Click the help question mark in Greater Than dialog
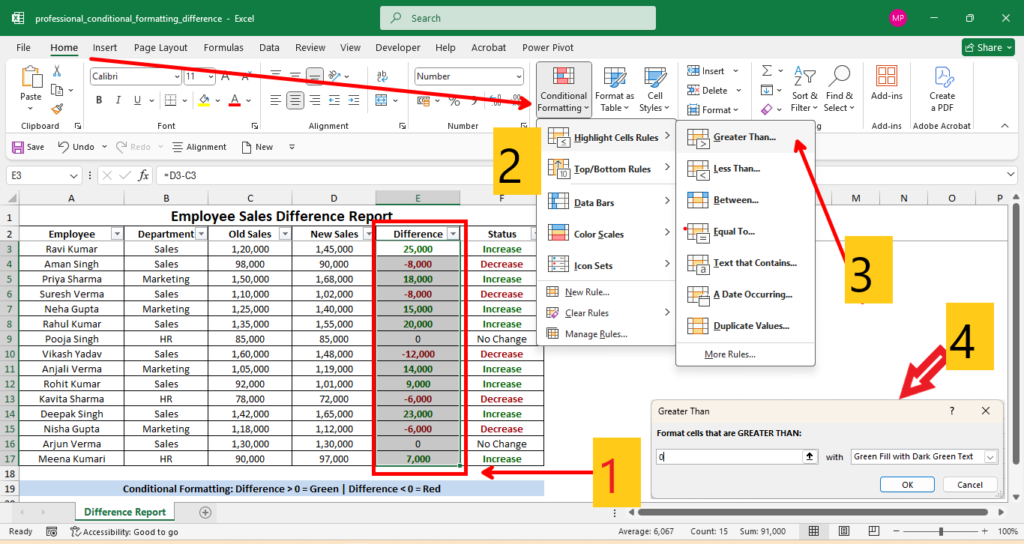 pos(952,411)
